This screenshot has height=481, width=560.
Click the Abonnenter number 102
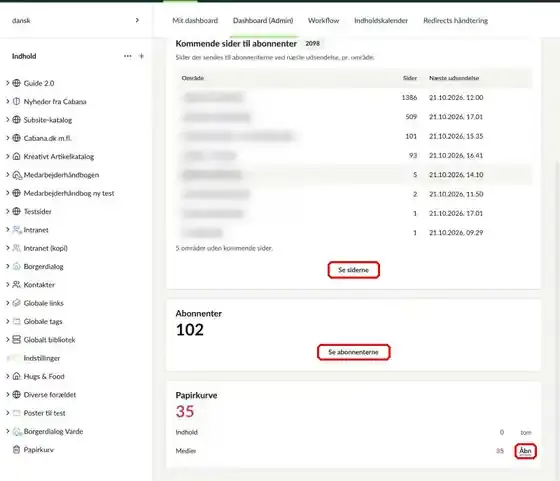(x=190, y=330)
